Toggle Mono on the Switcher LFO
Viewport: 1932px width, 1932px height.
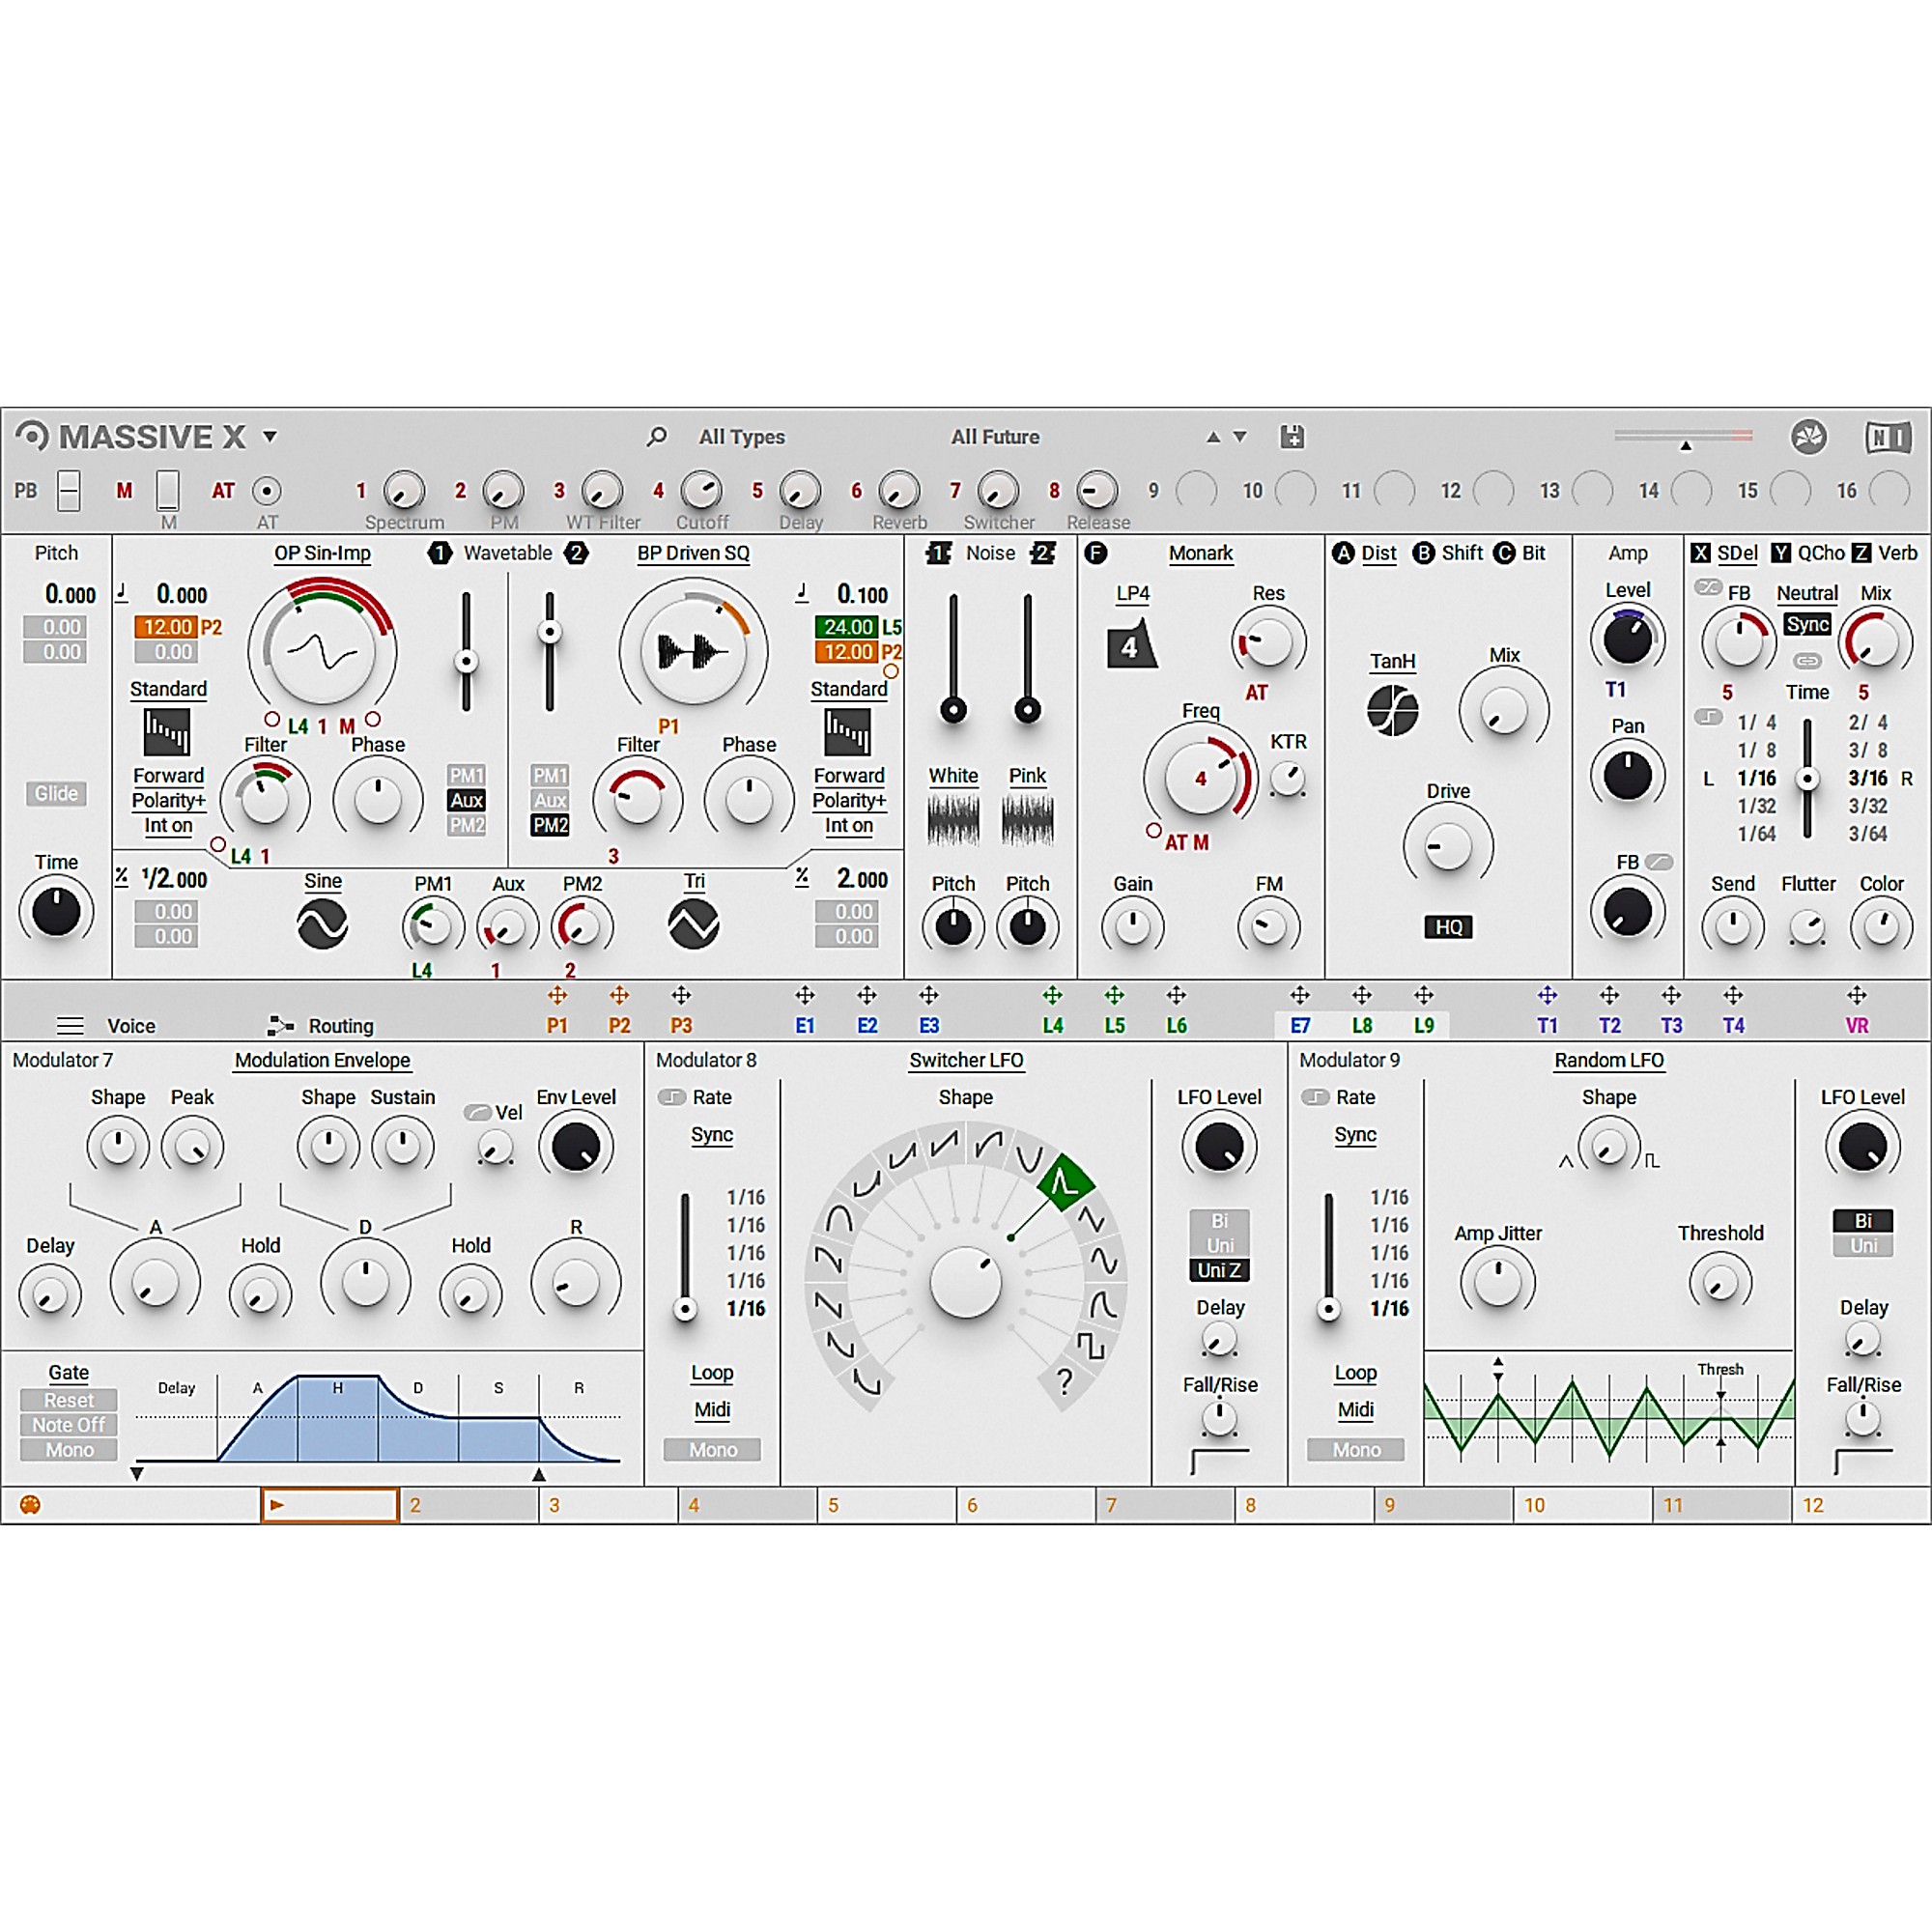point(711,1449)
